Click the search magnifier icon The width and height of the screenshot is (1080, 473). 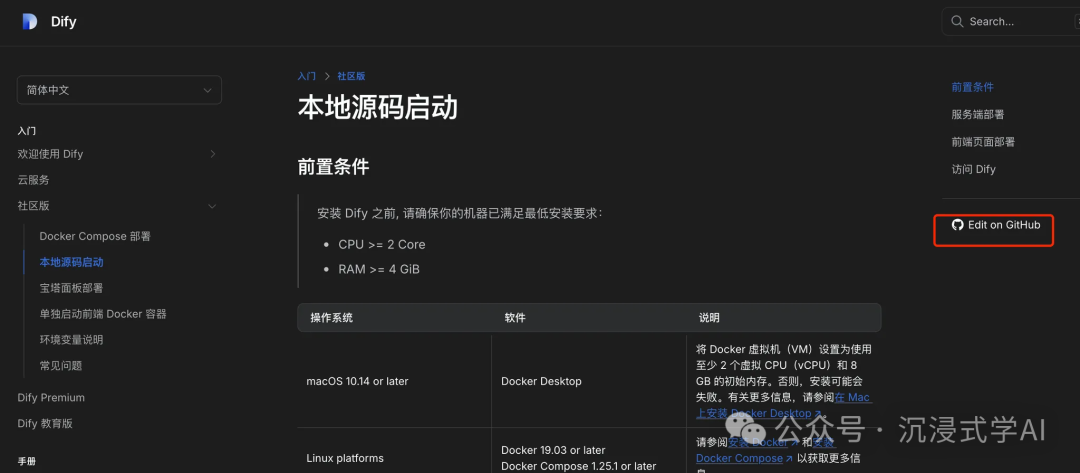coord(957,21)
